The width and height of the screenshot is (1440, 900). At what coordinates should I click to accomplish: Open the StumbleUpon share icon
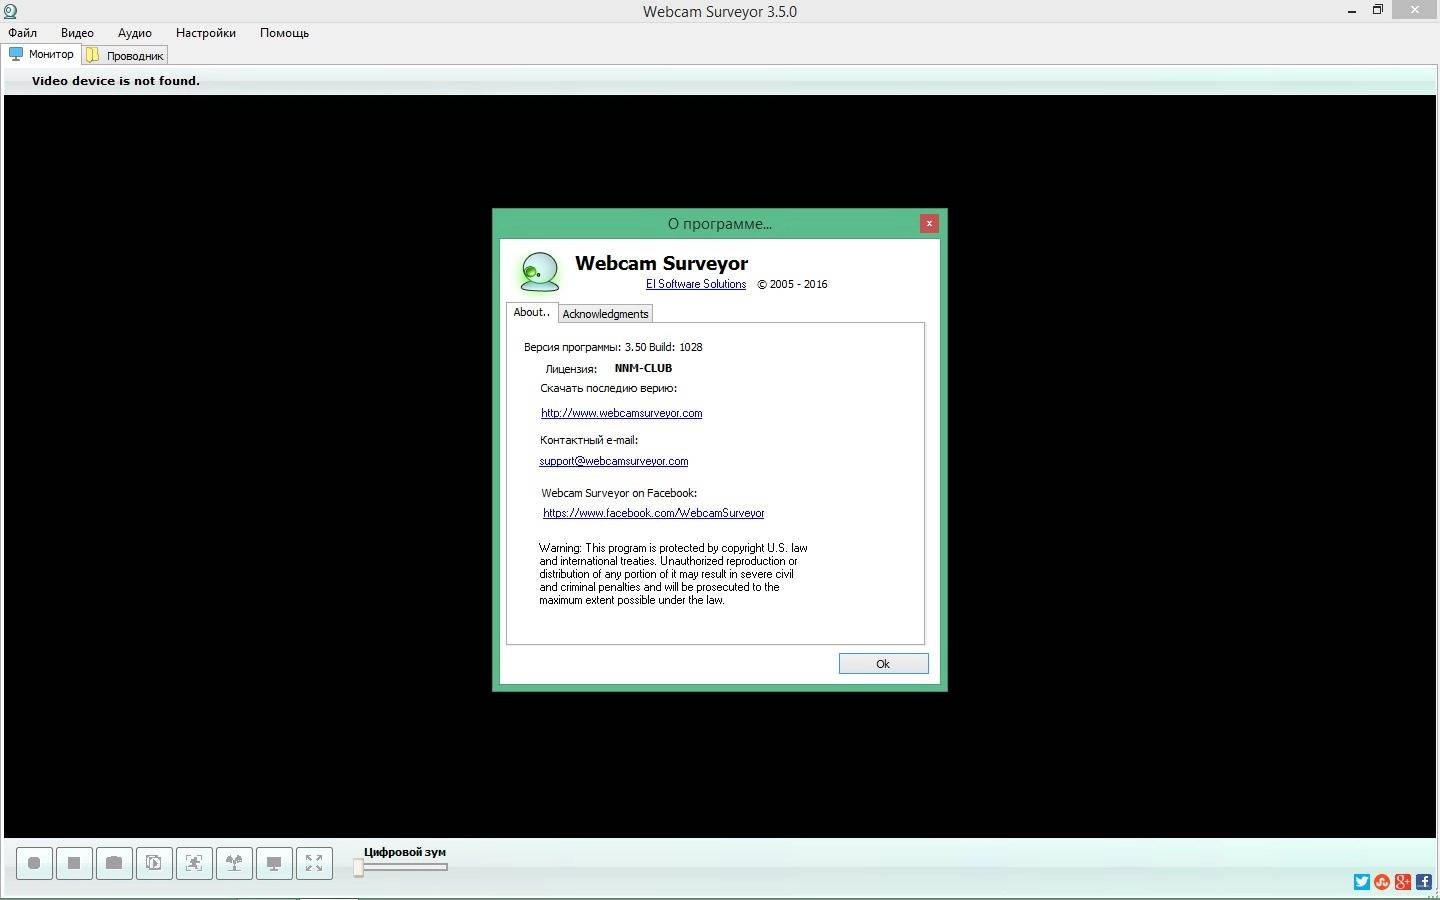1382,882
